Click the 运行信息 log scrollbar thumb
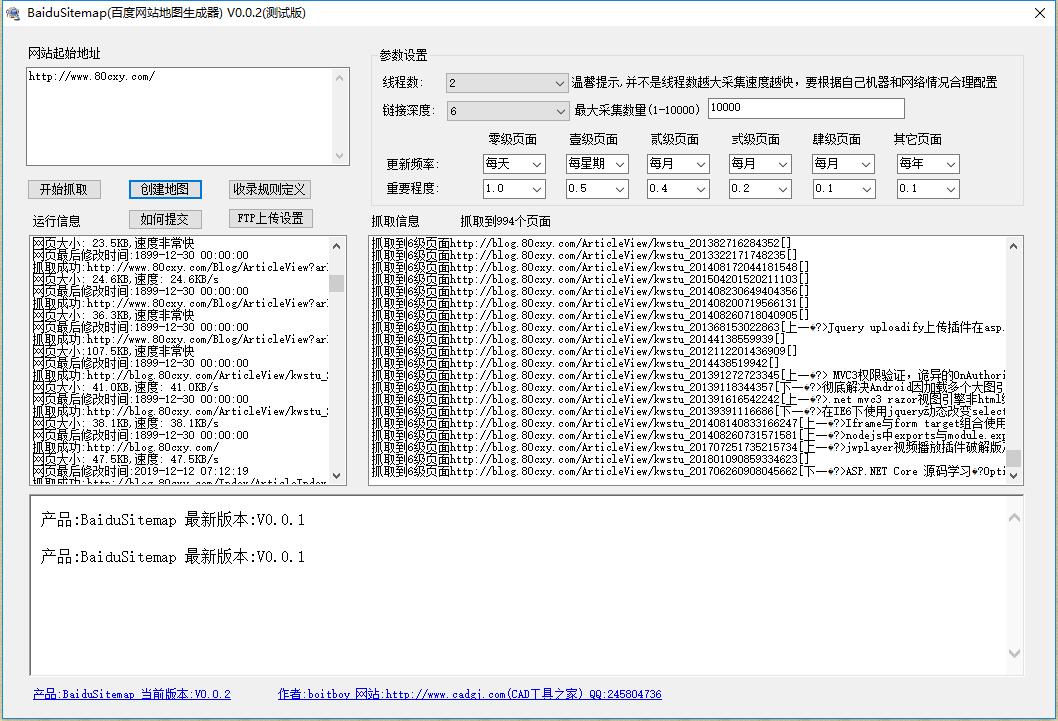1058x721 pixels. 337,283
